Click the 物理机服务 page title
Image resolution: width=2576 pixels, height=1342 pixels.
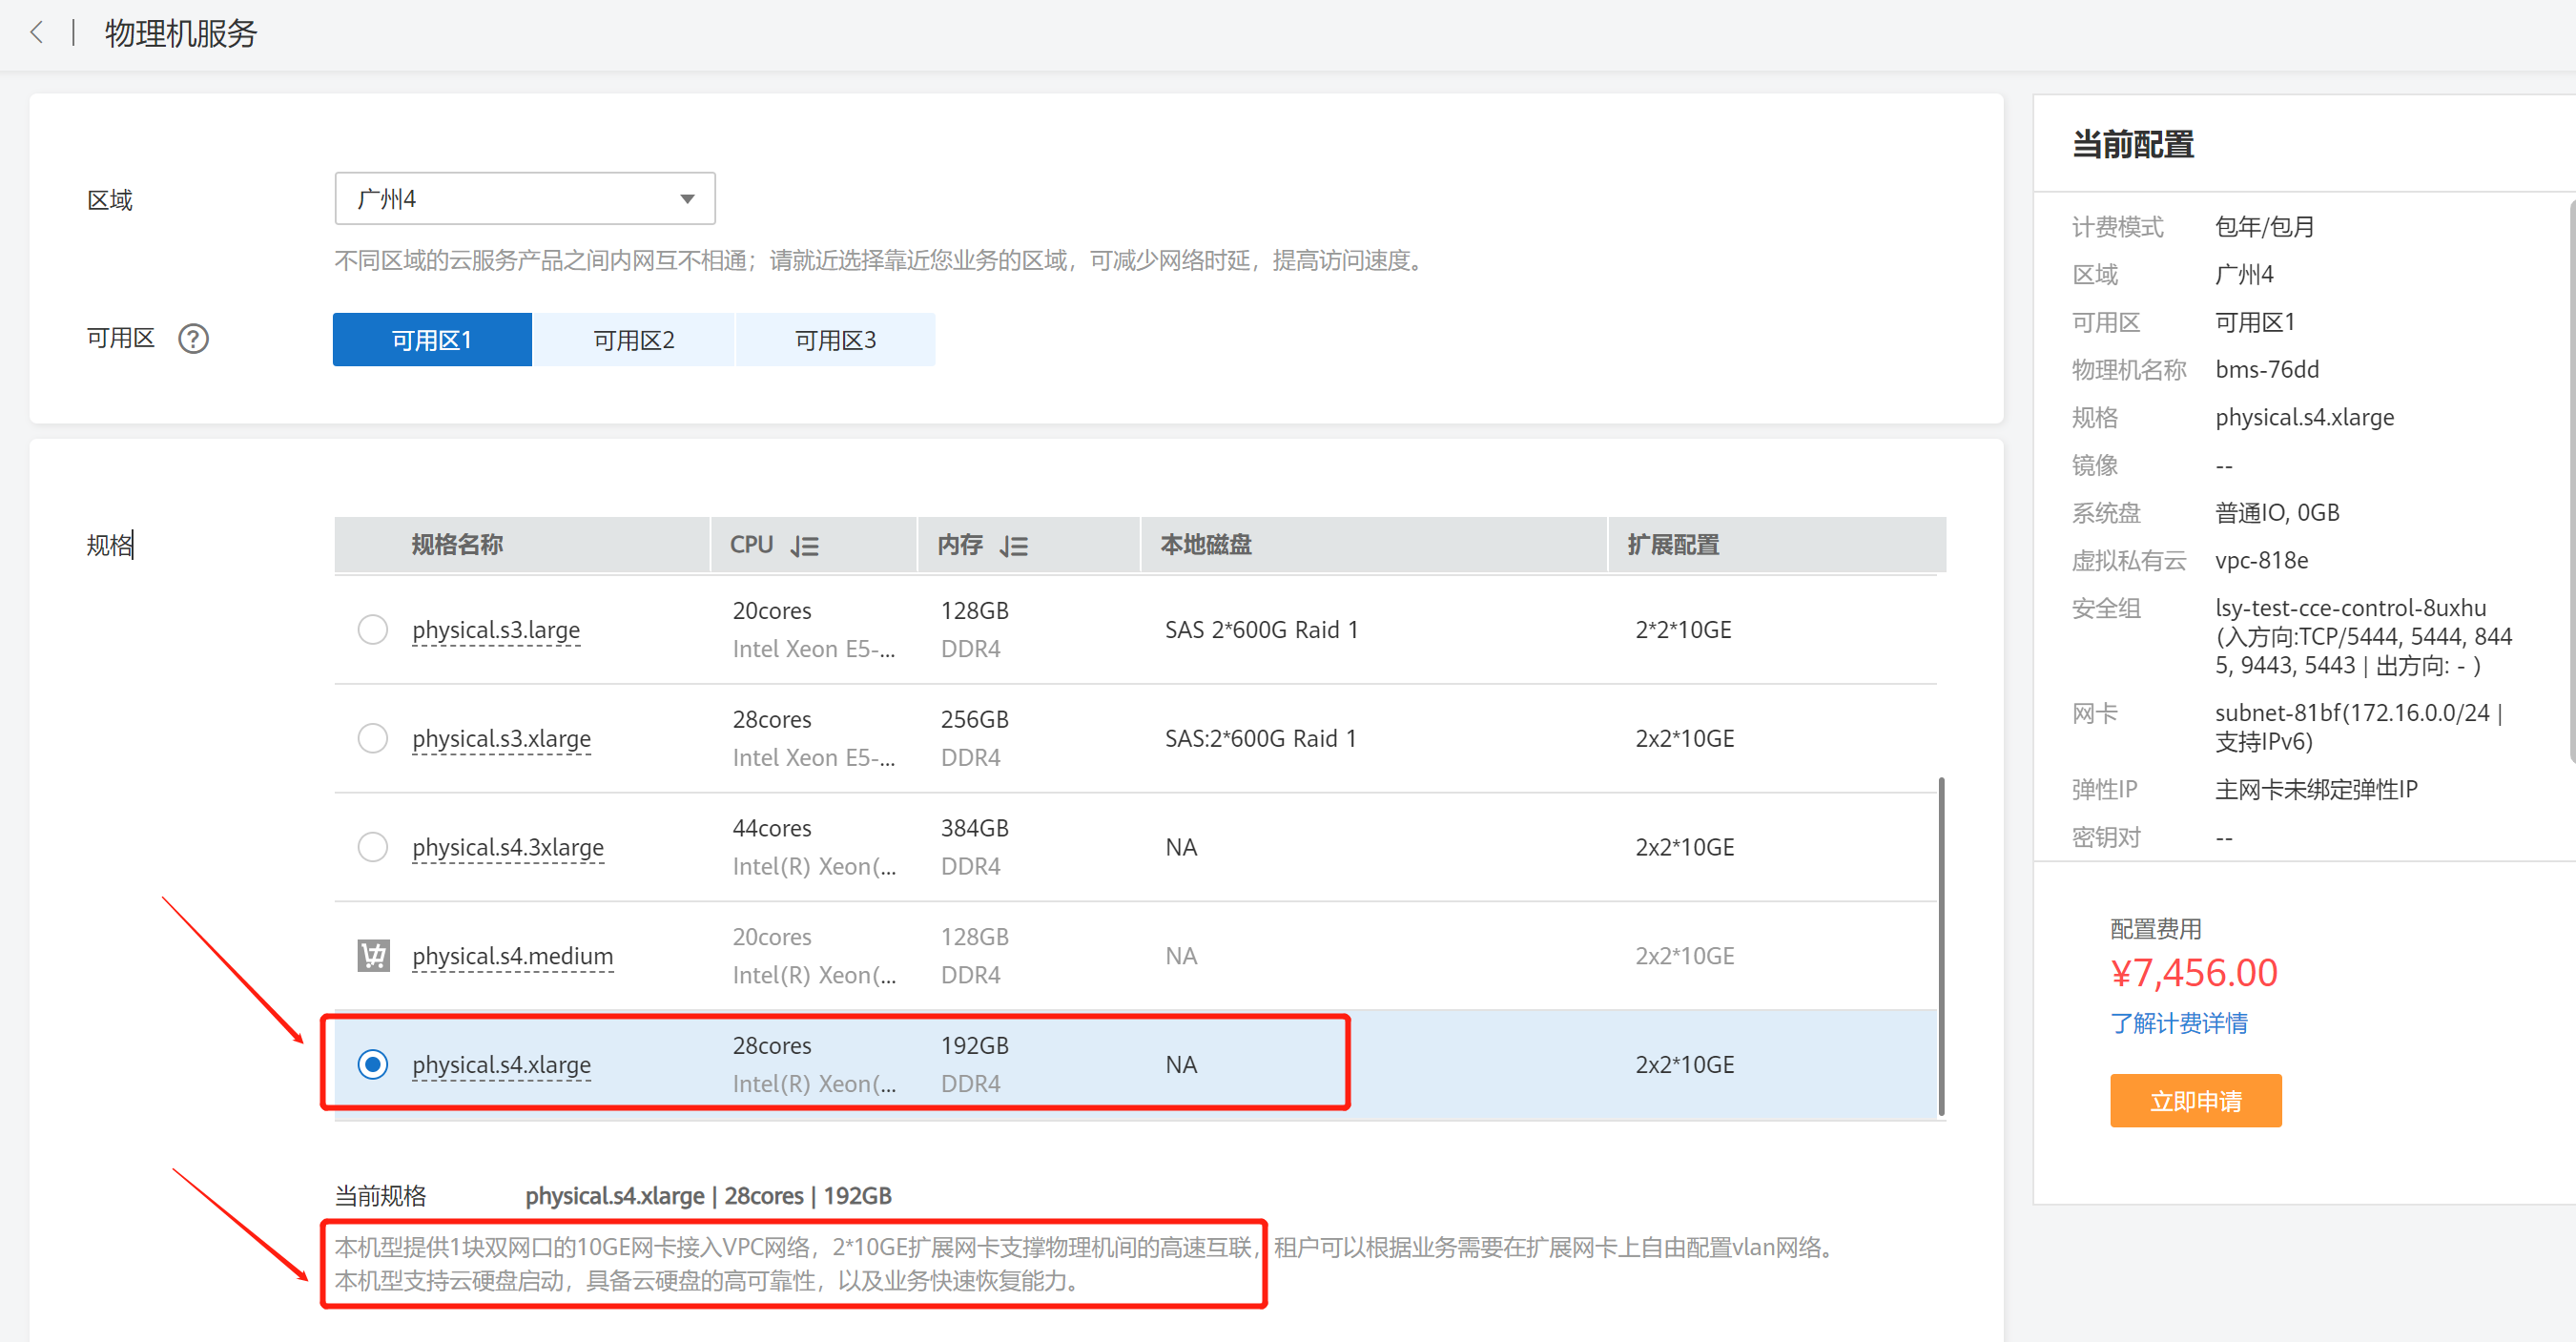coord(181,34)
